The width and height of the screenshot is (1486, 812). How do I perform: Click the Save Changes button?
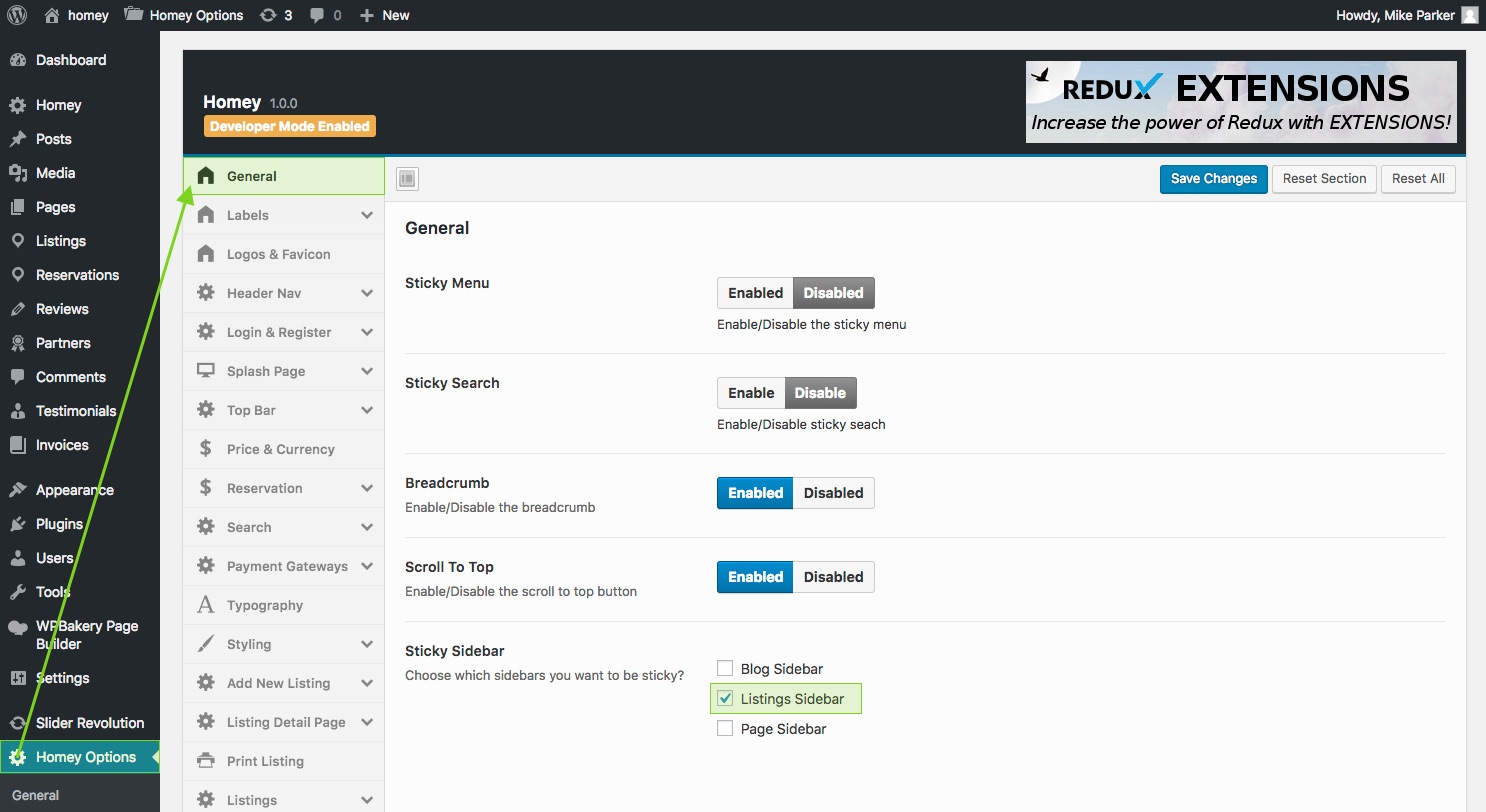(1214, 179)
